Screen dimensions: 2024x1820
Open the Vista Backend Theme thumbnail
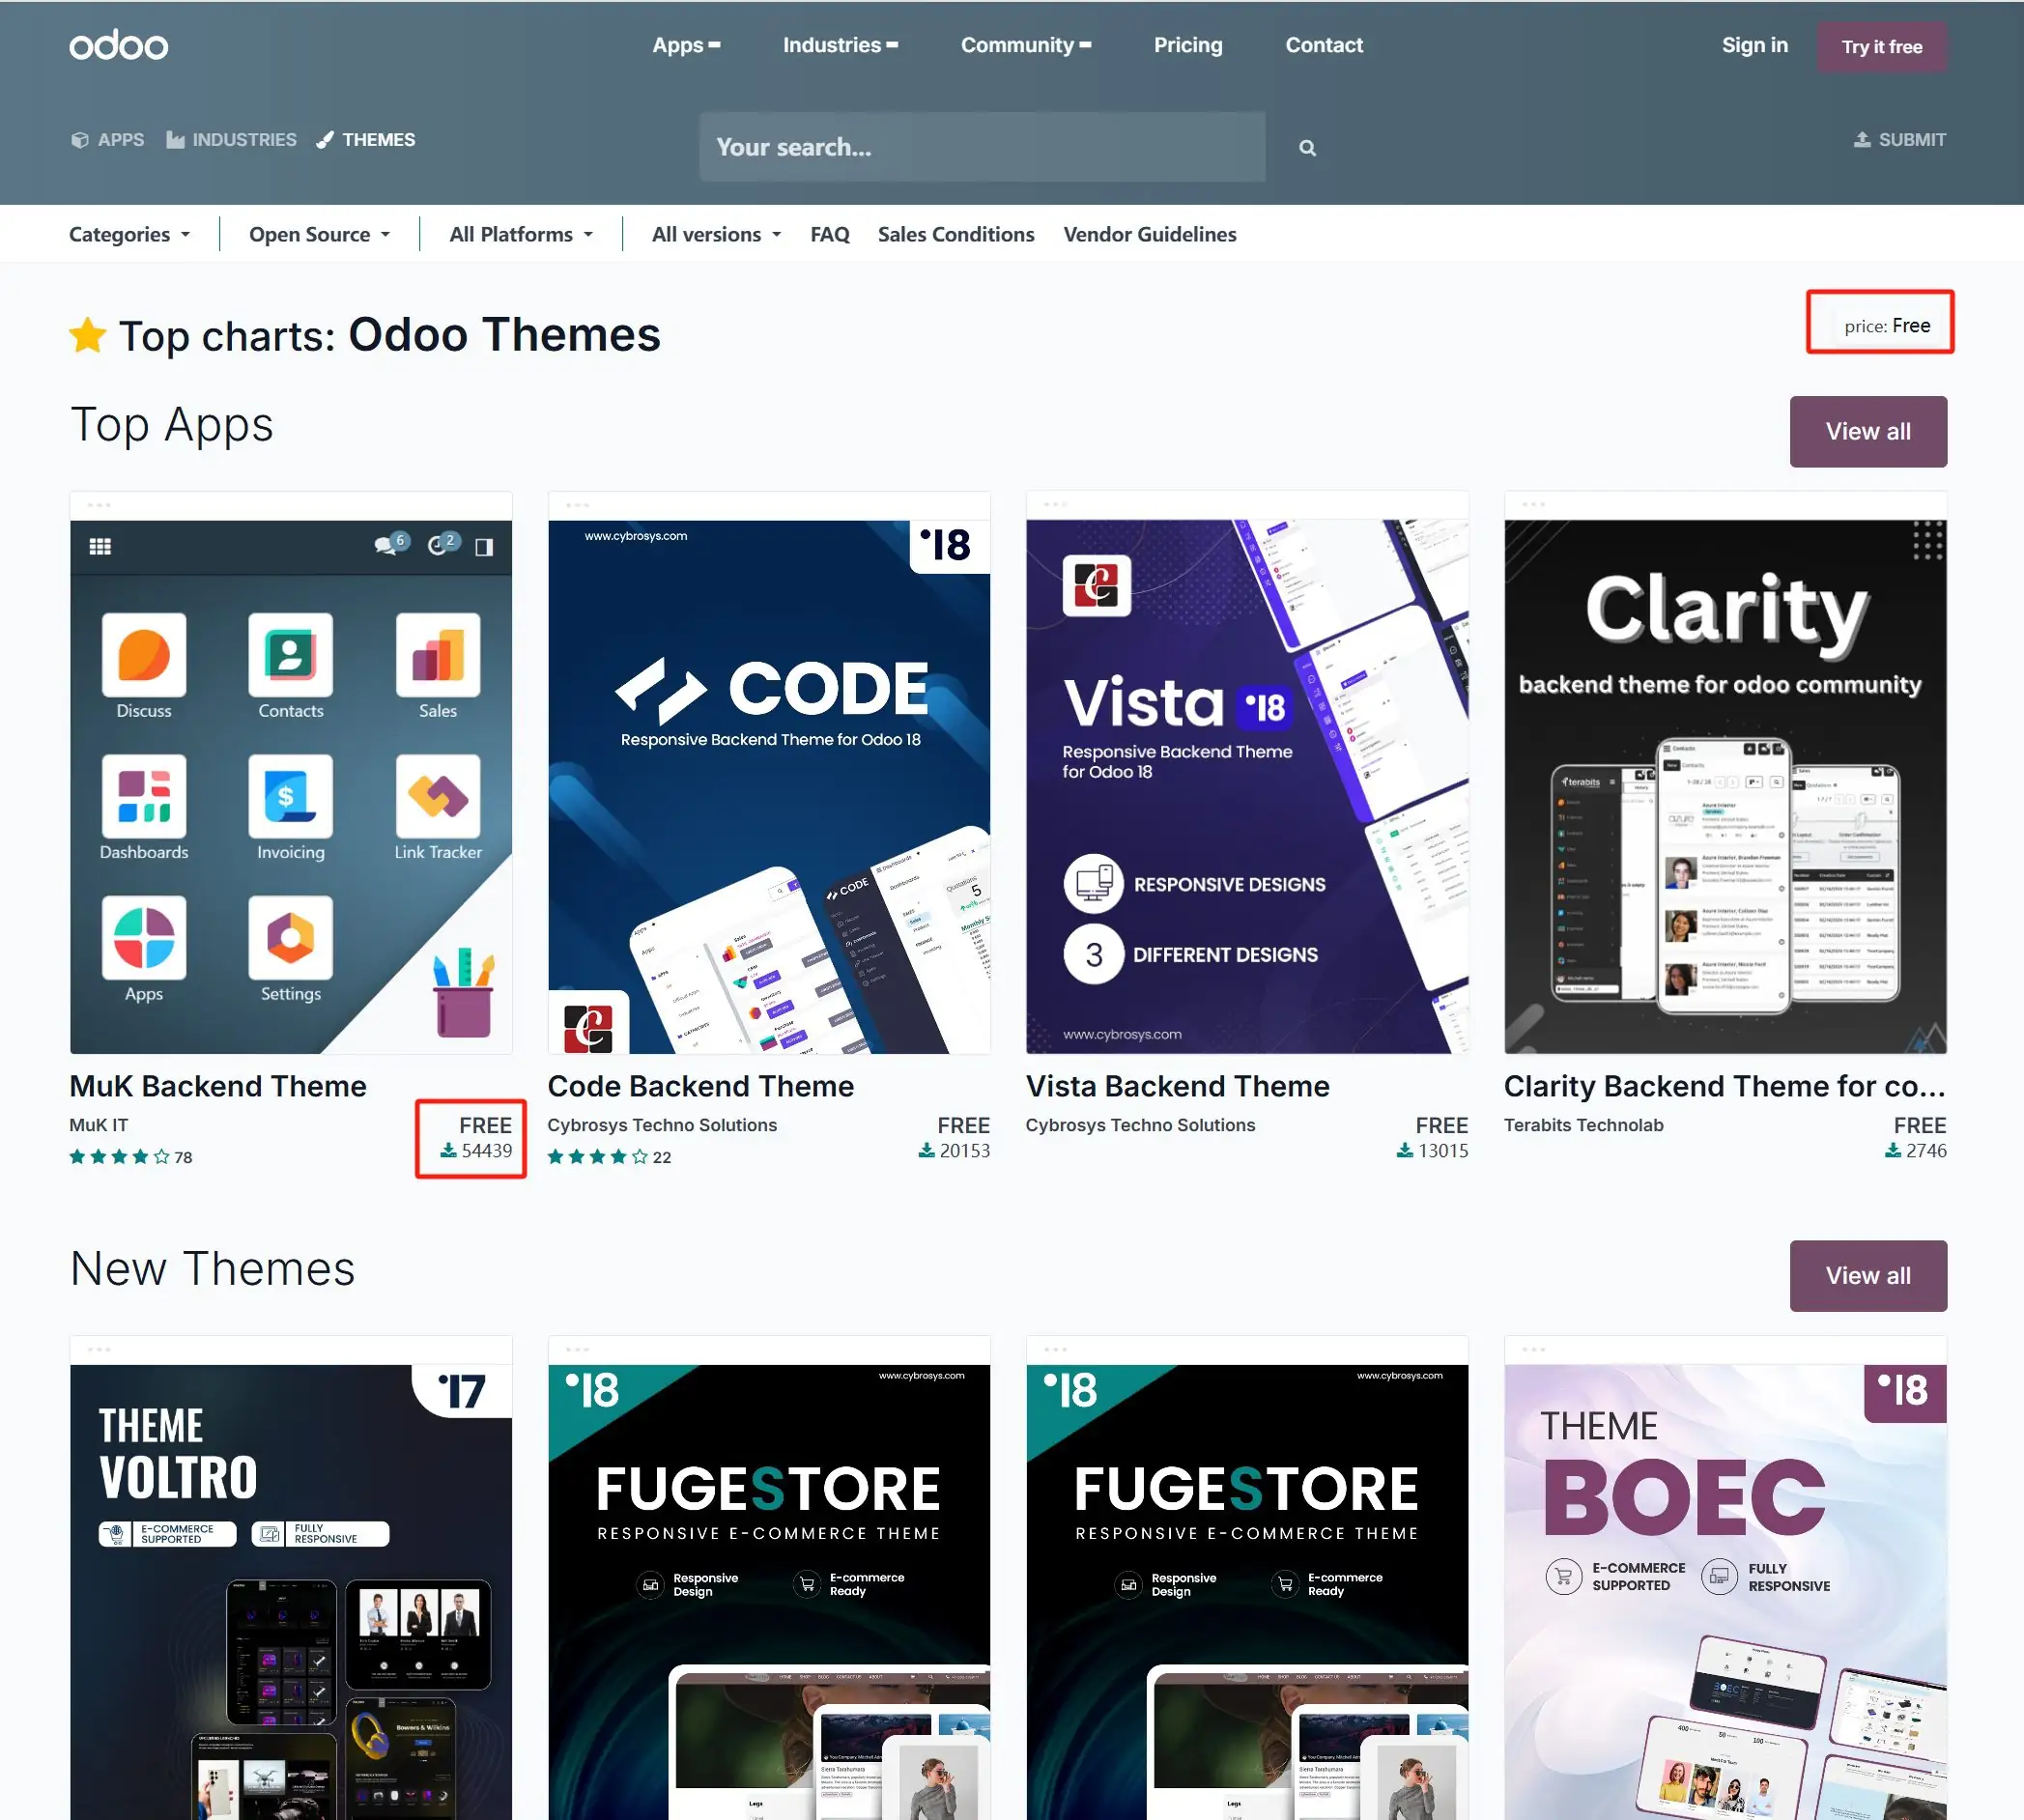pos(1247,785)
